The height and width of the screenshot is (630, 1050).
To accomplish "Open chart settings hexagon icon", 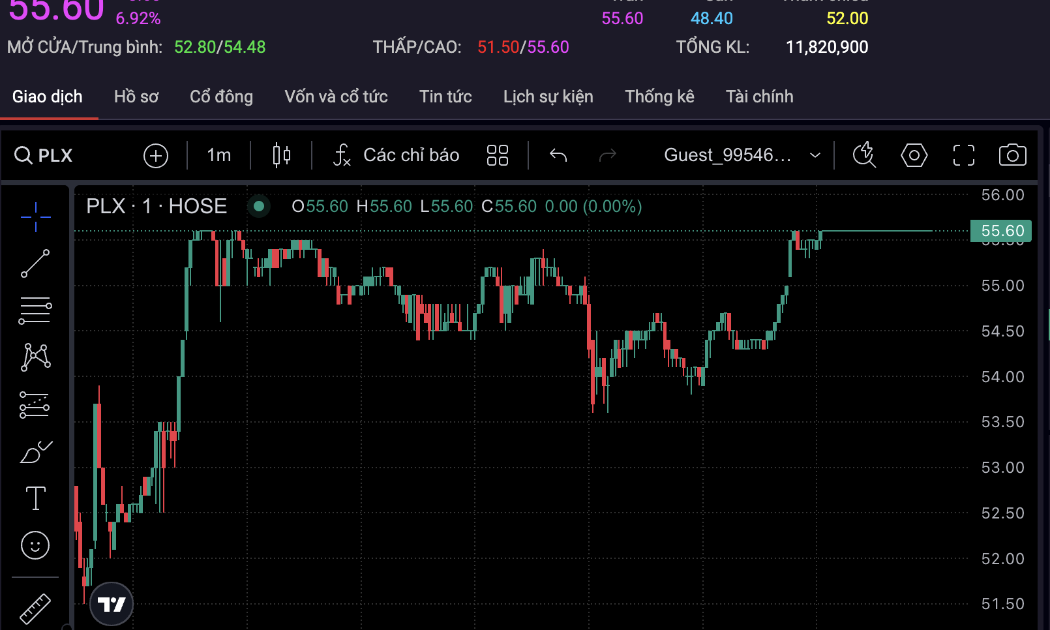I will pos(914,155).
